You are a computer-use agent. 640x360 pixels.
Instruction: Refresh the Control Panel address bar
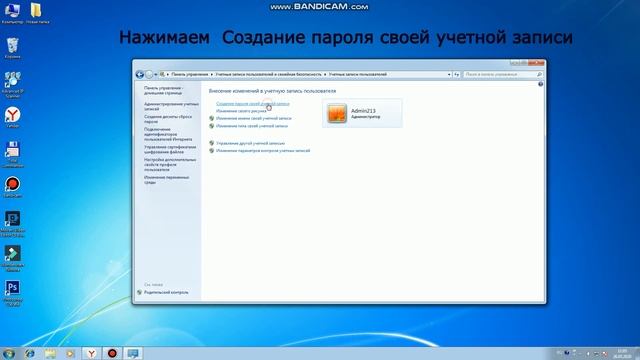pyautogui.click(x=456, y=75)
